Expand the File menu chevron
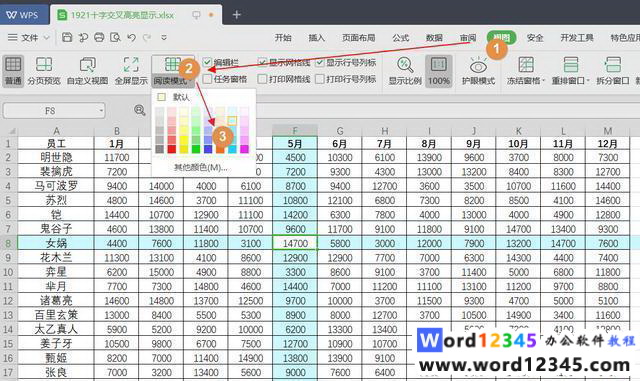 click(47, 38)
